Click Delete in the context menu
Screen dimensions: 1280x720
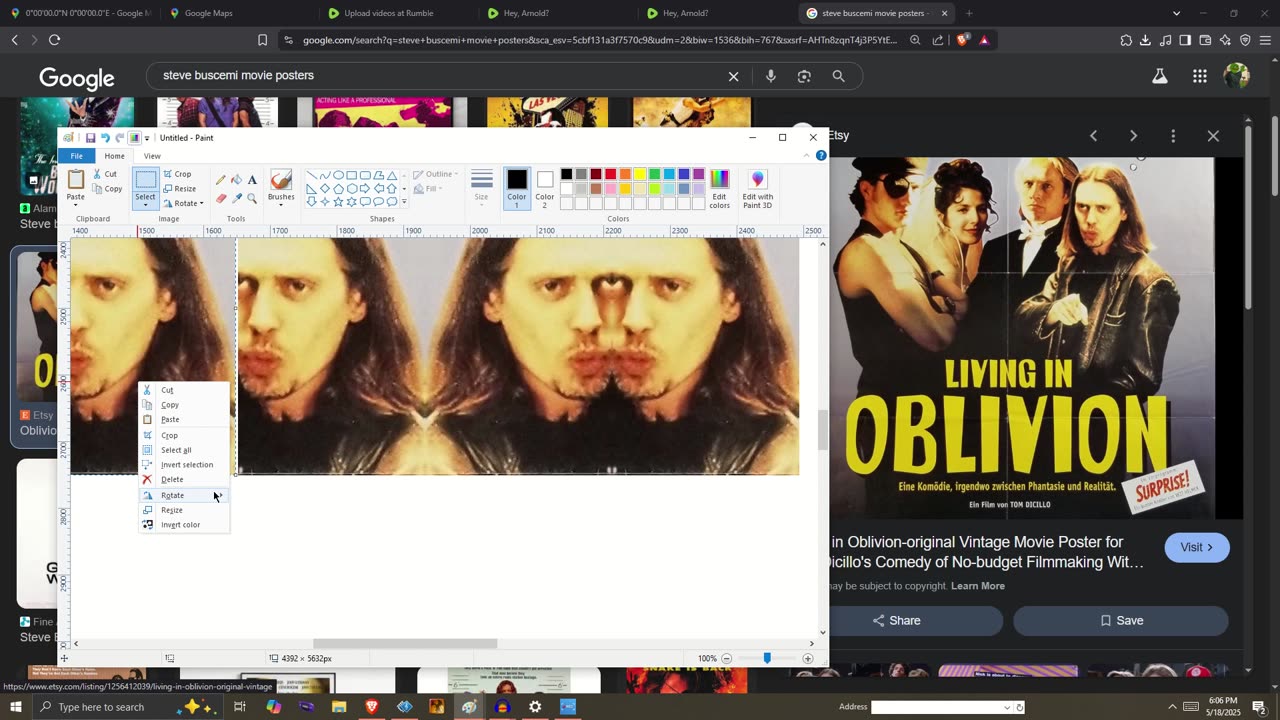pos(184,480)
